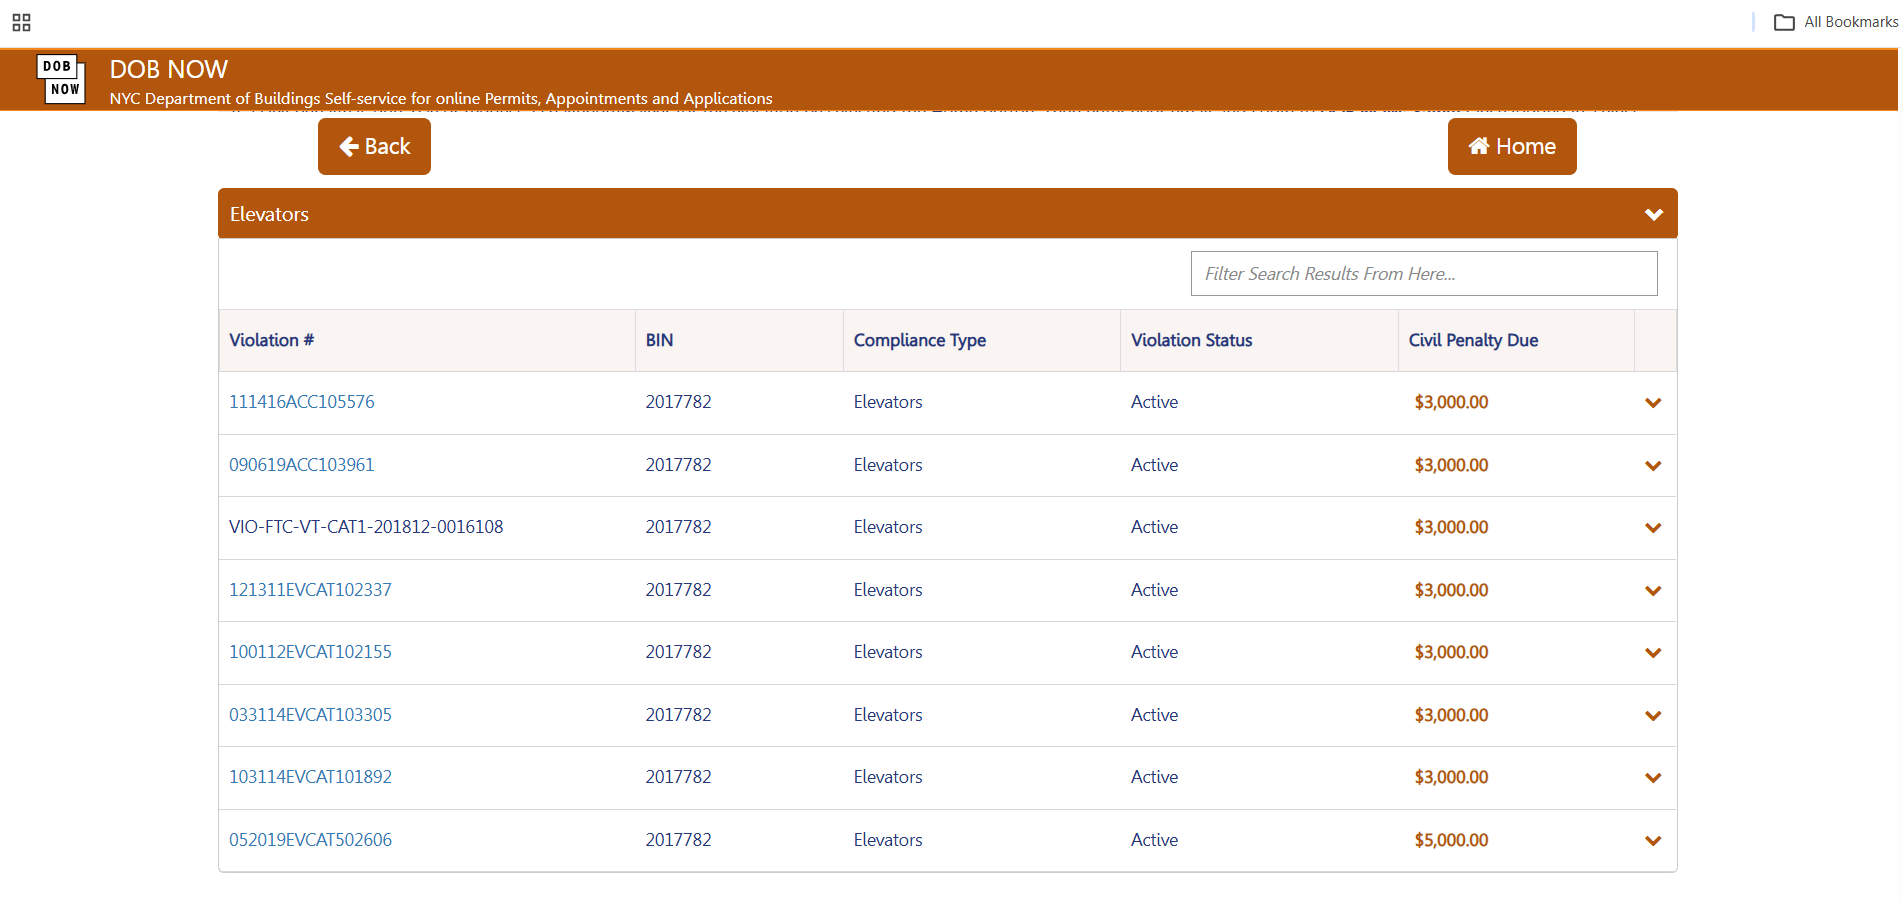The width and height of the screenshot is (1901, 901).
Task: Sort by Civil Penalty Due header
Action: (x=1473, y=340)
